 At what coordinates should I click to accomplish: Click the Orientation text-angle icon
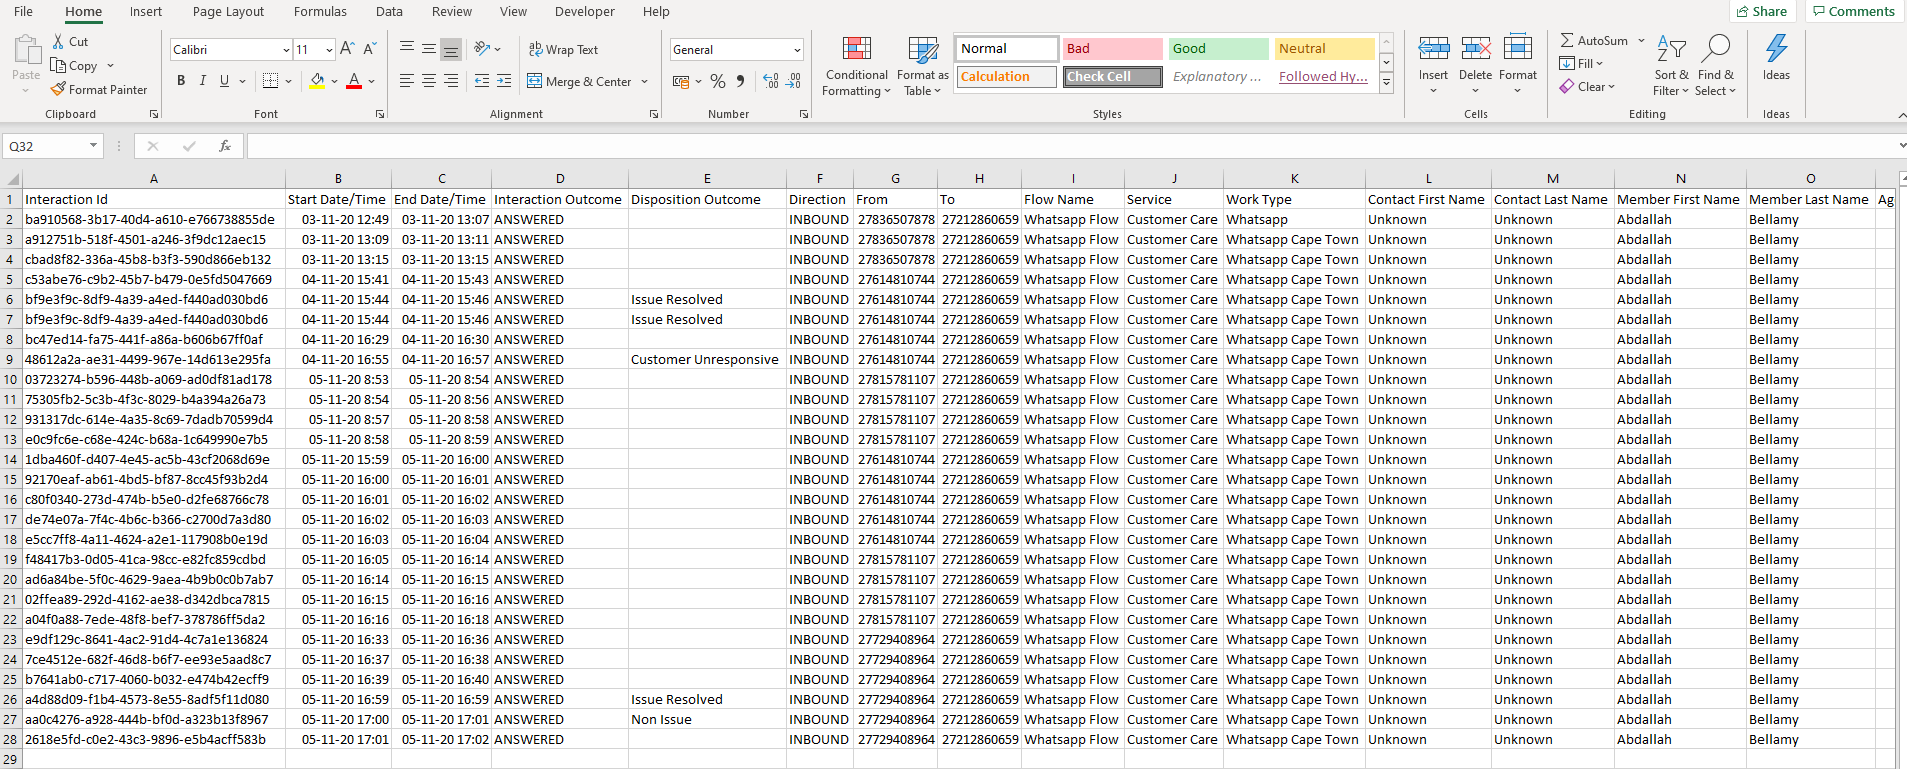tap(482, 48)
